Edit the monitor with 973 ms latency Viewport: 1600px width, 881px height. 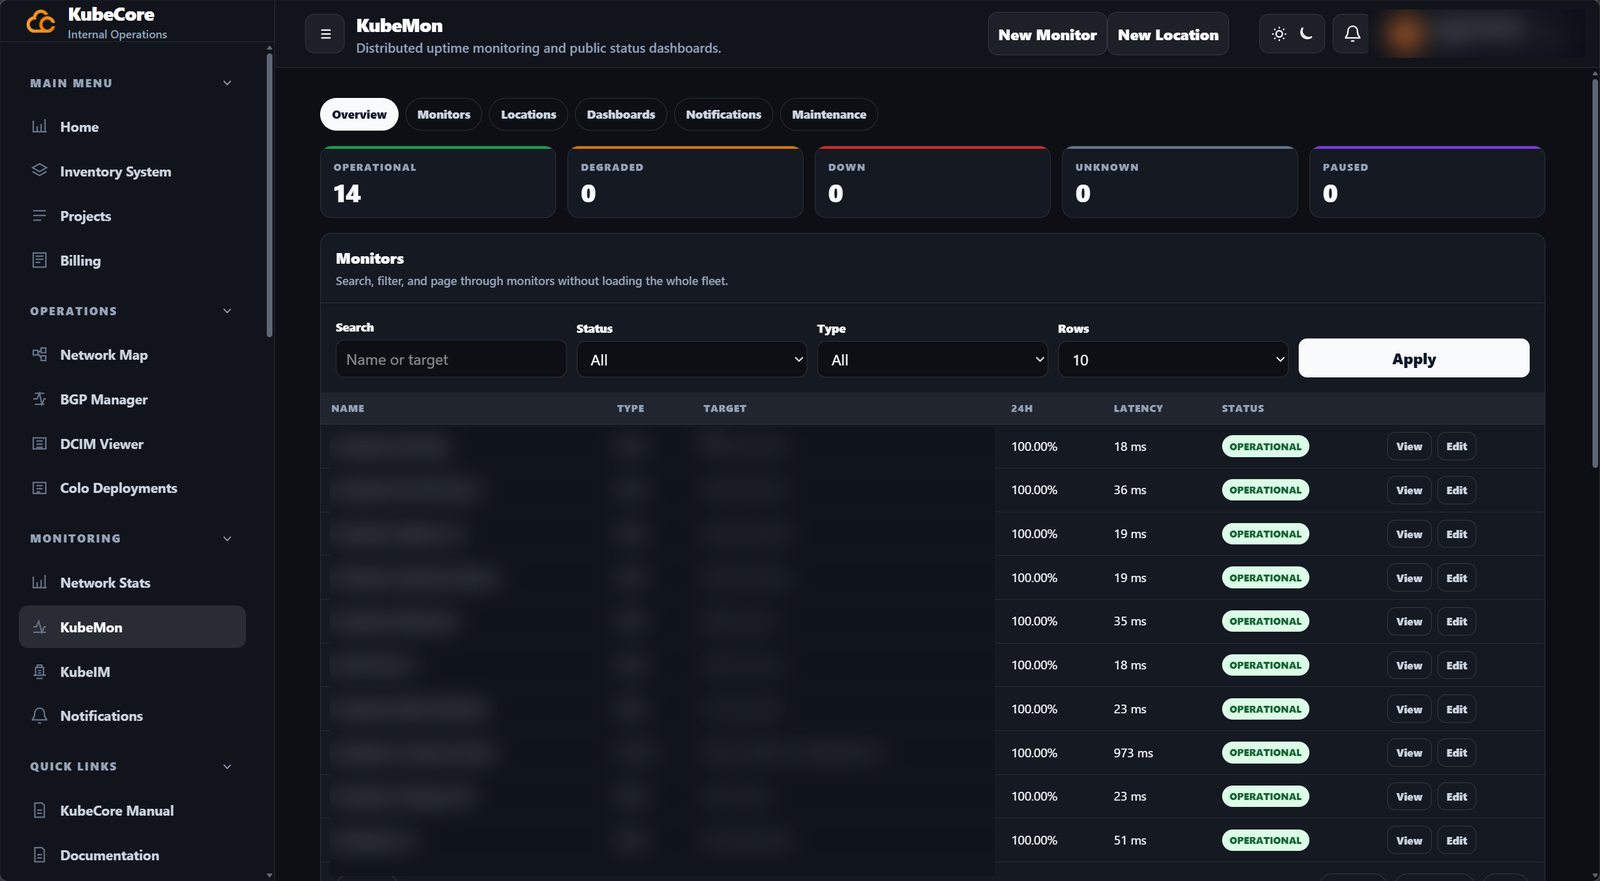[x=1457, y=753]
